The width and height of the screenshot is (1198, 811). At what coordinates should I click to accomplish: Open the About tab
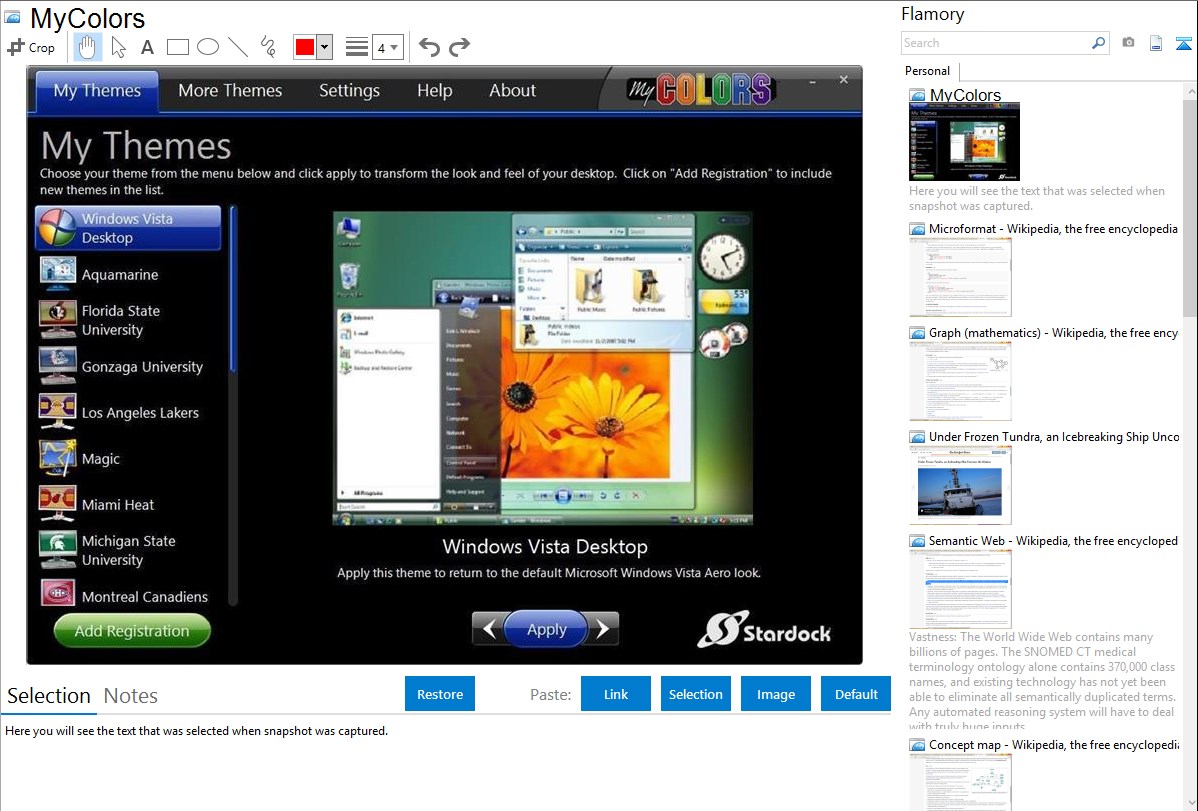[513, 90]
